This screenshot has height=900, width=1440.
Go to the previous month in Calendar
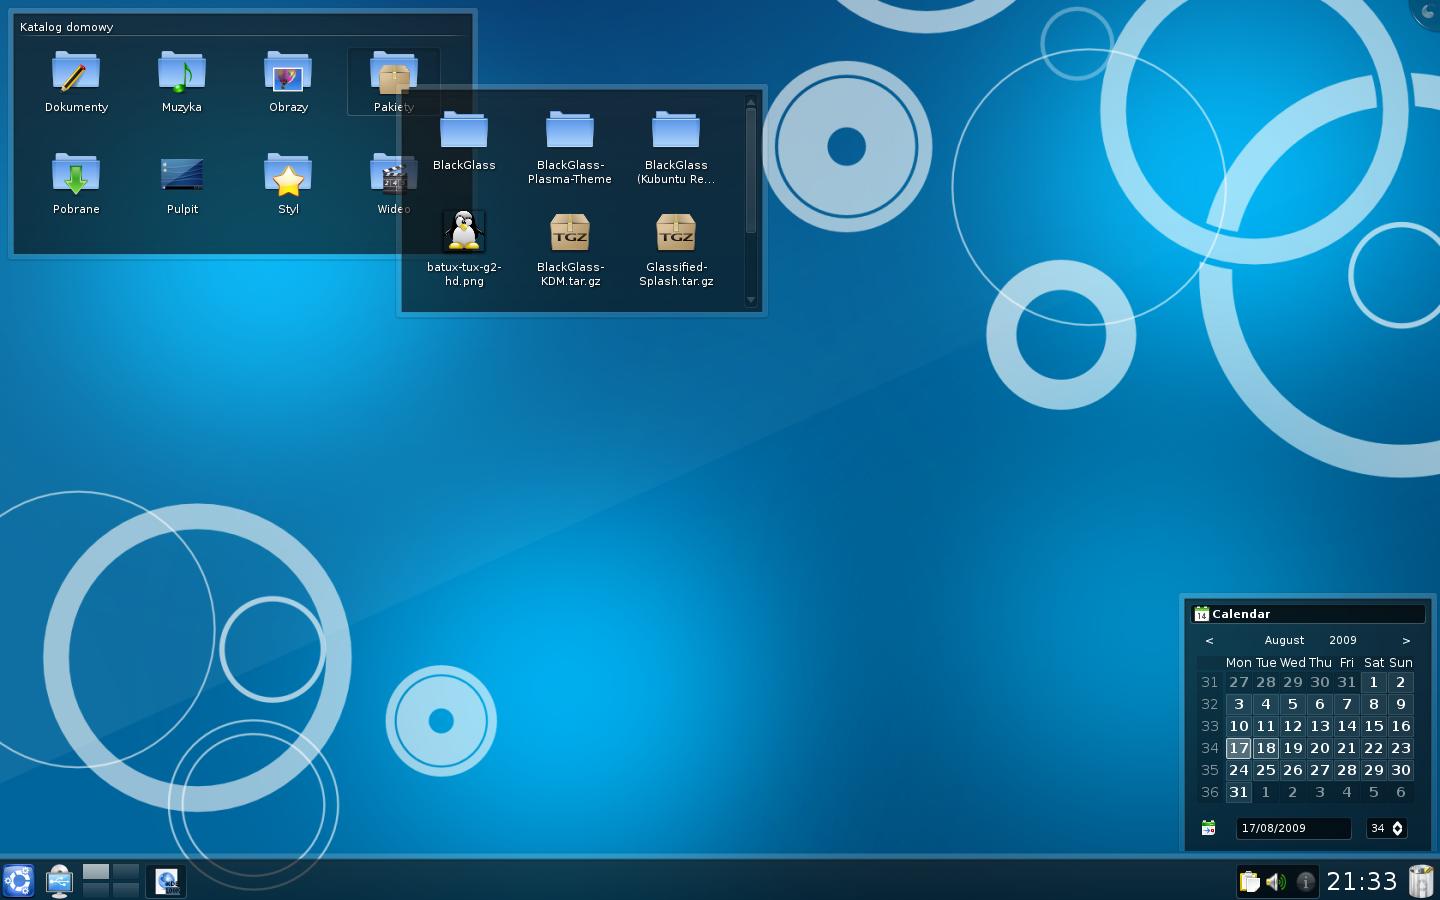coord(1209,640)
